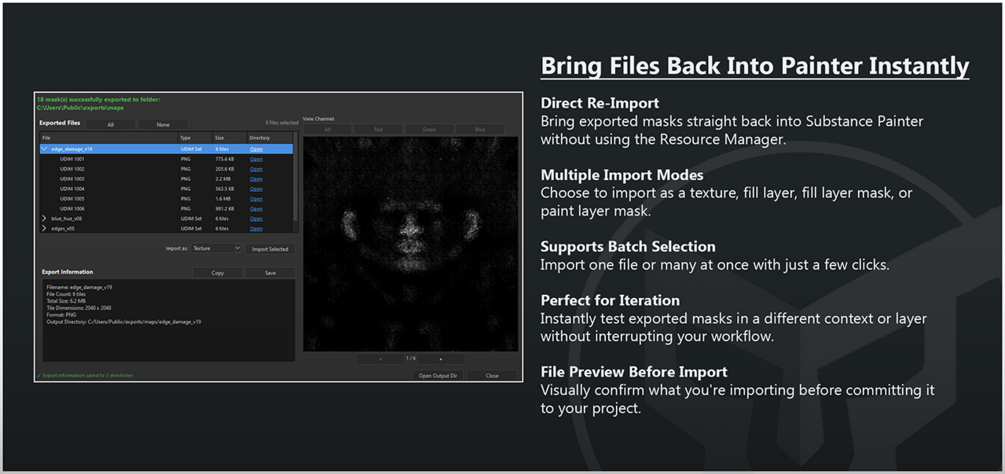Click the 'File Preview Before Import' heading
This screenshot has width=1005, height=474.
634,372
